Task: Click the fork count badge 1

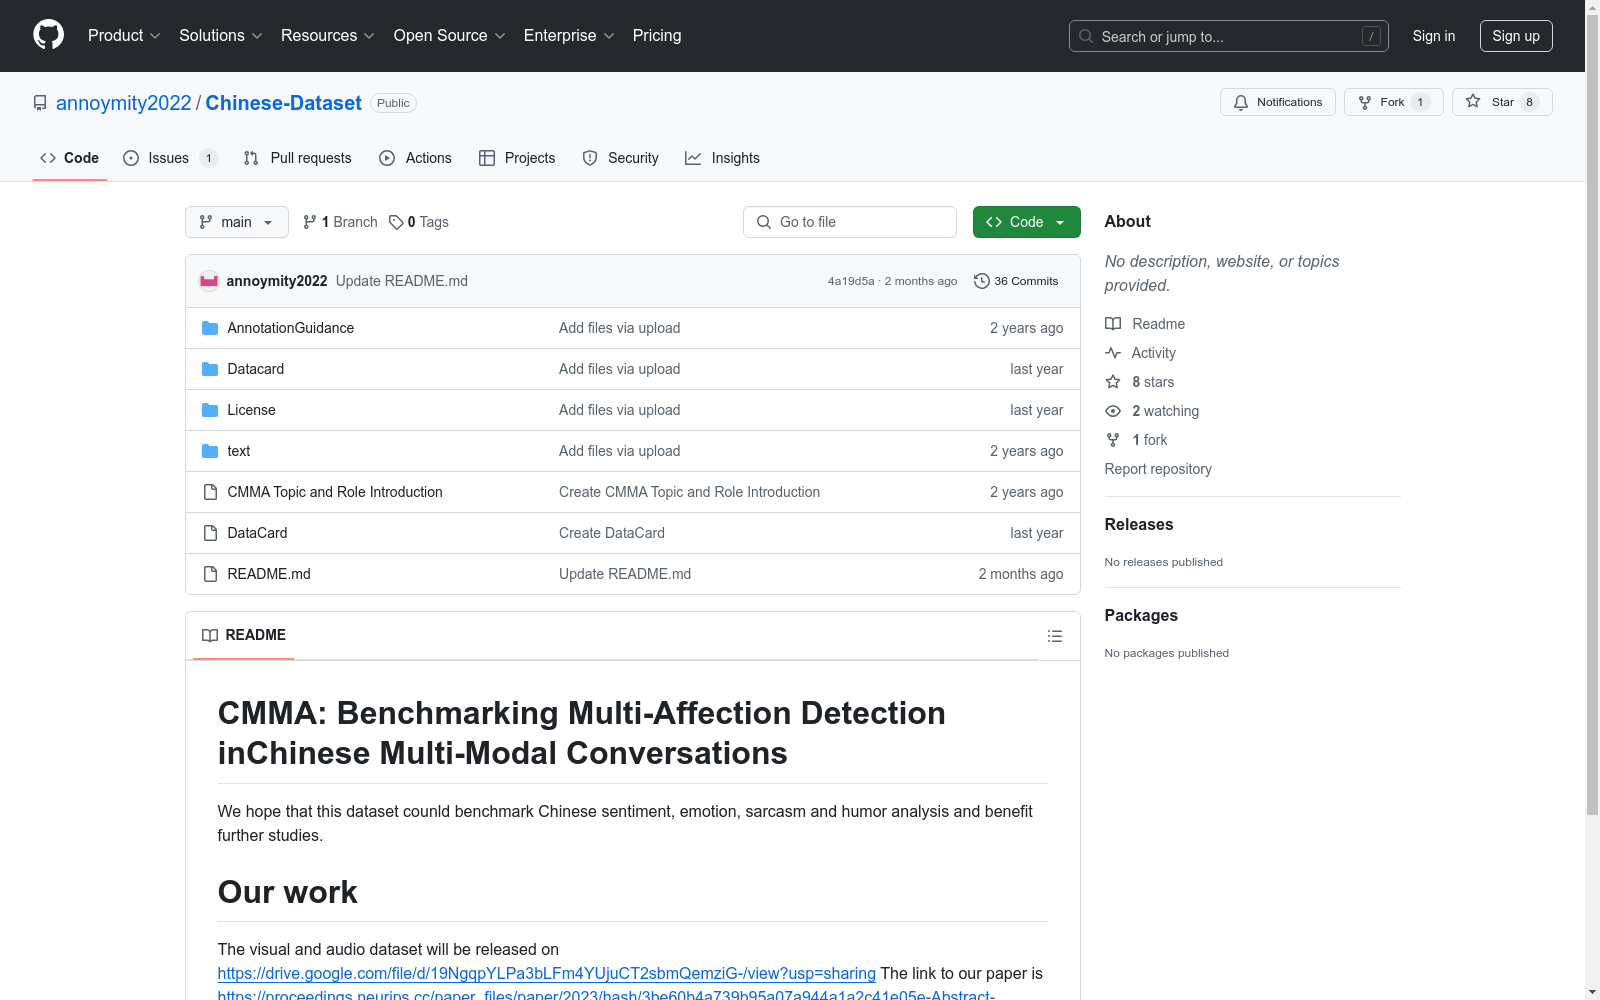Action: (1420, 102)
